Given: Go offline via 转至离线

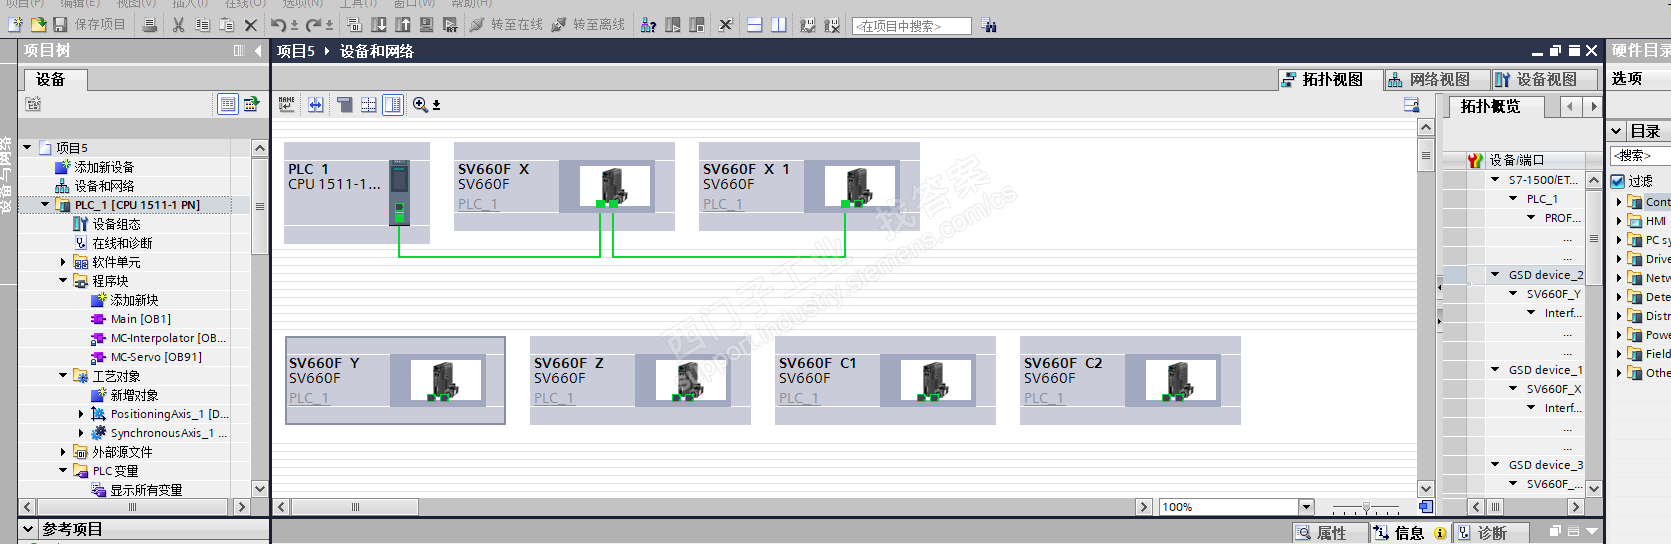Looking at the screenshot, I should (588, 25).
